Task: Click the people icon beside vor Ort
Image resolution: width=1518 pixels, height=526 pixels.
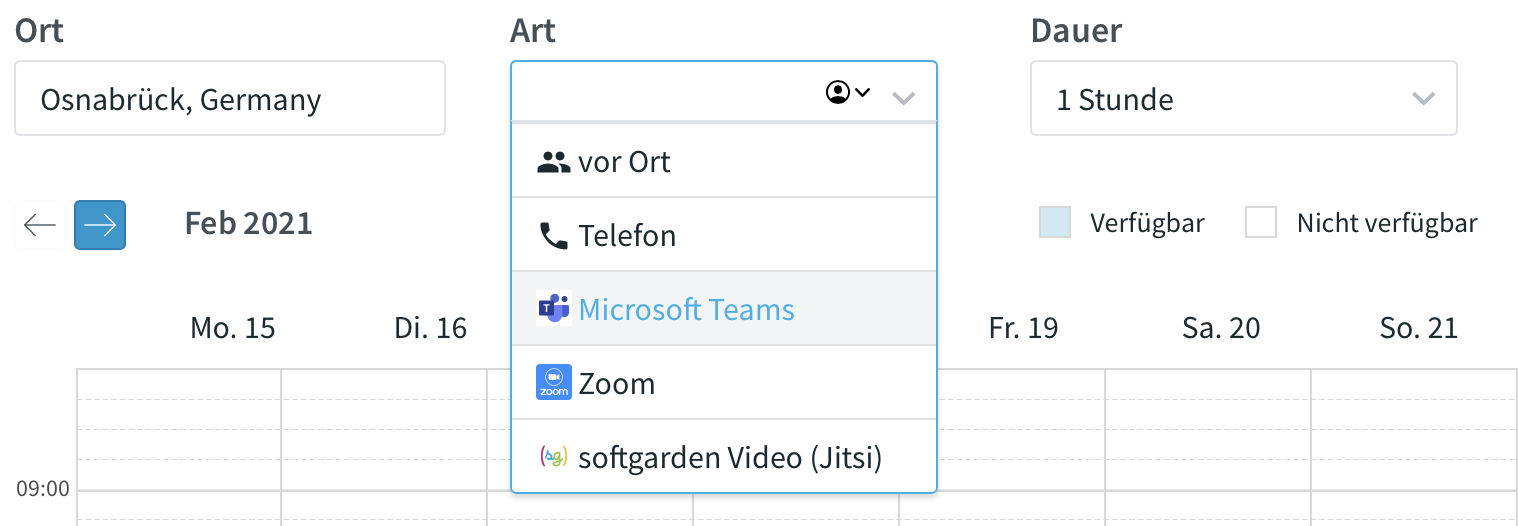Action: pos(553,162)
